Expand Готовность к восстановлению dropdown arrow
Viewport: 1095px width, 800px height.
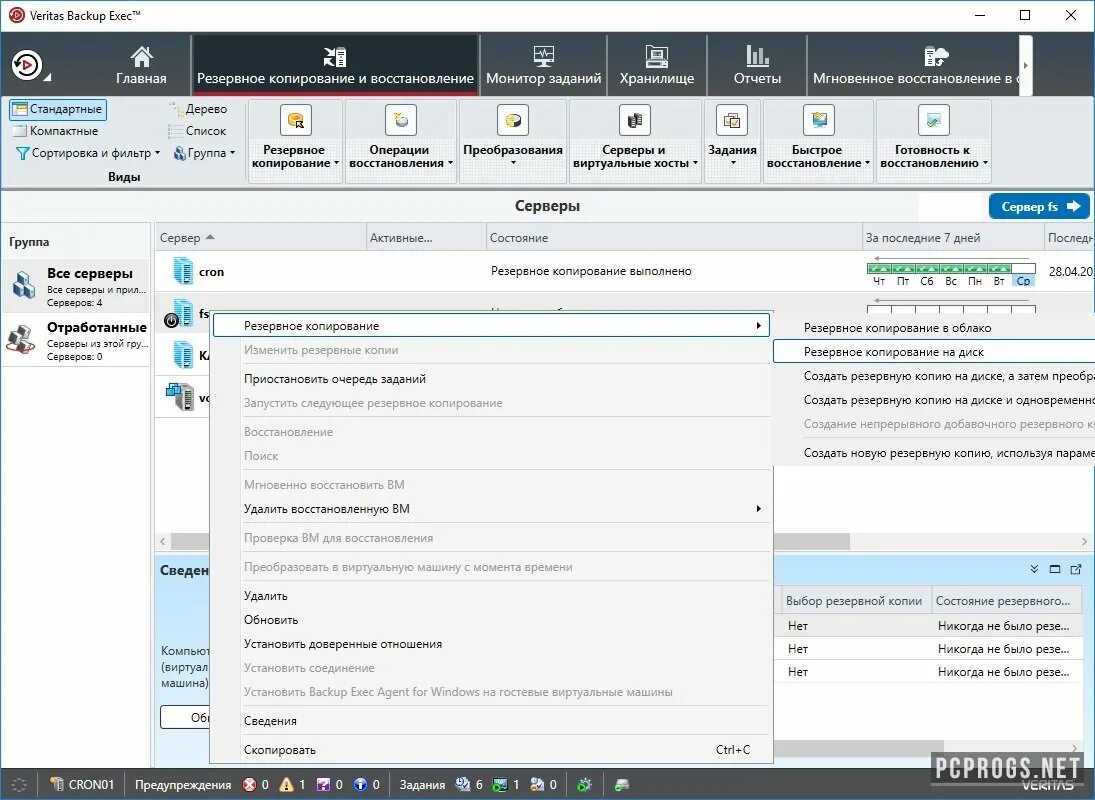click(x=985, y=163)
